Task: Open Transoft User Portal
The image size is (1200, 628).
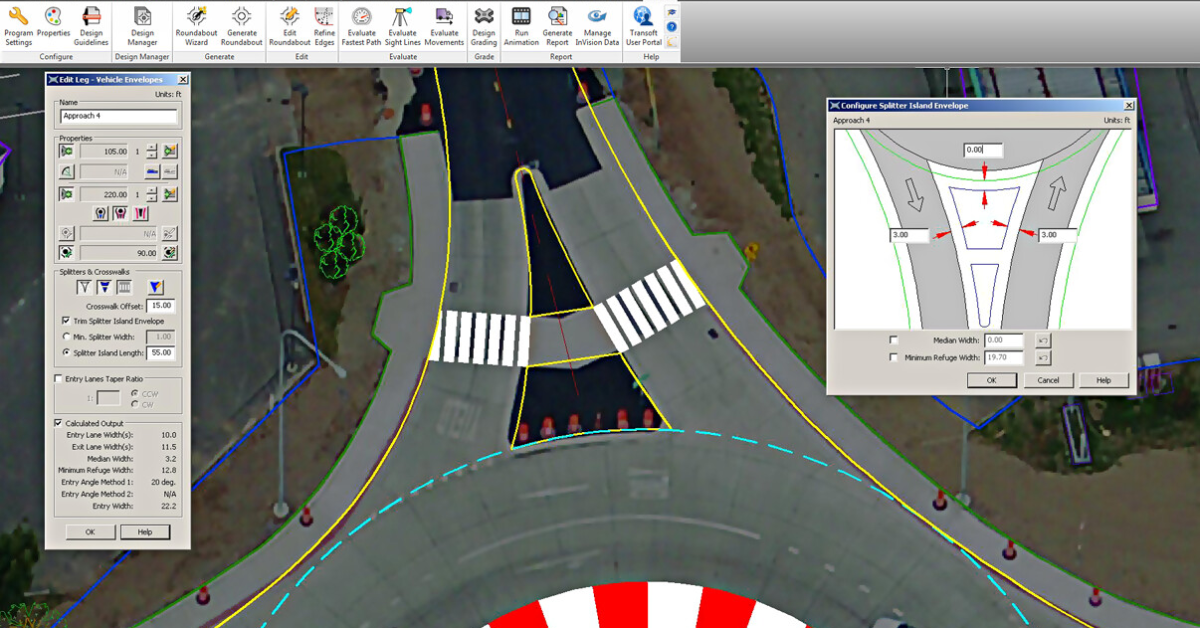Action: (643, 18)
